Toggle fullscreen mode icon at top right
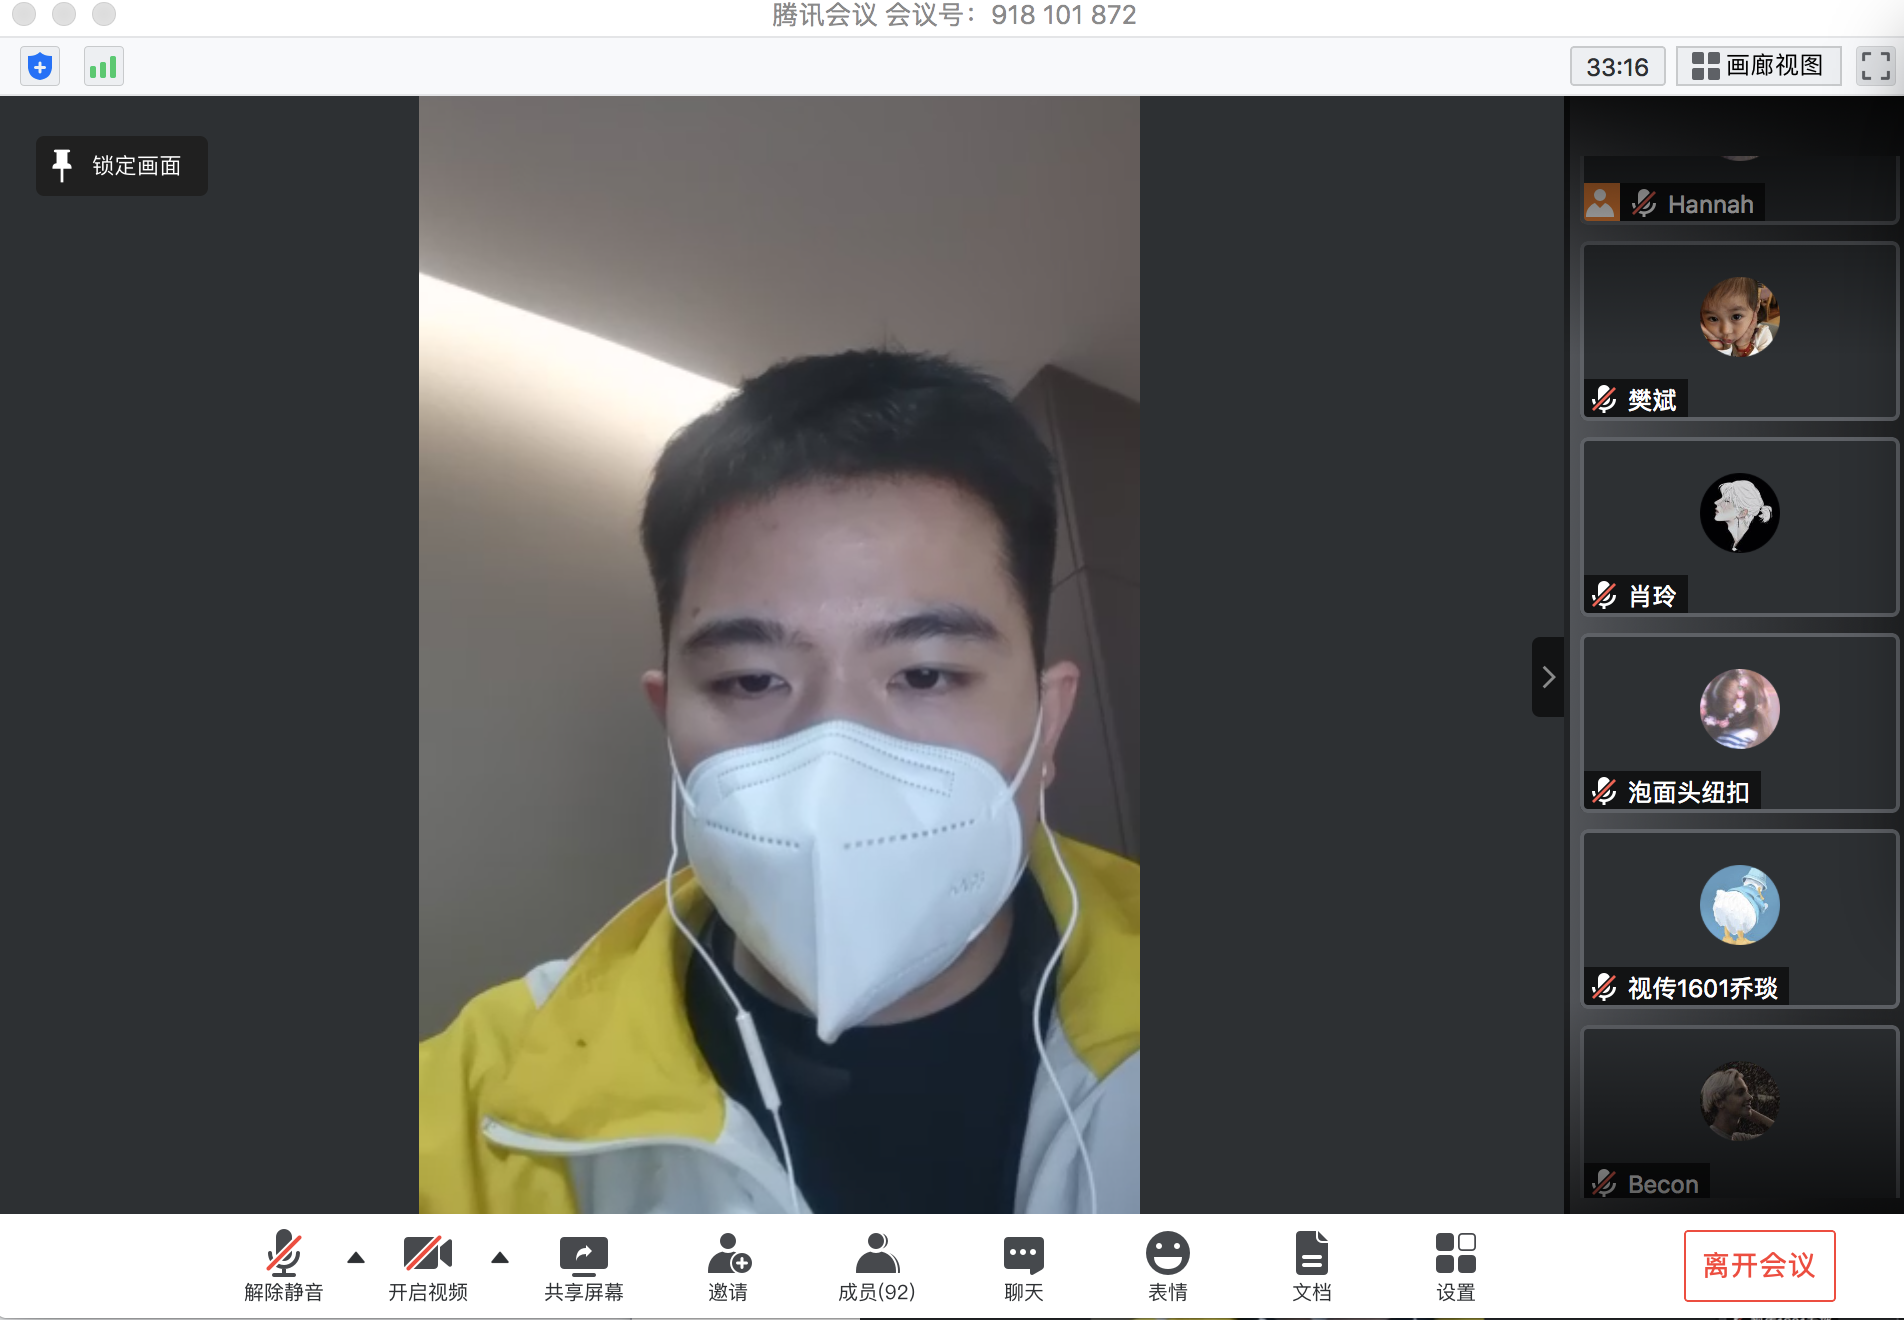The height and width of the screenshot is (1320, 1904). (x=1875, y=66)
